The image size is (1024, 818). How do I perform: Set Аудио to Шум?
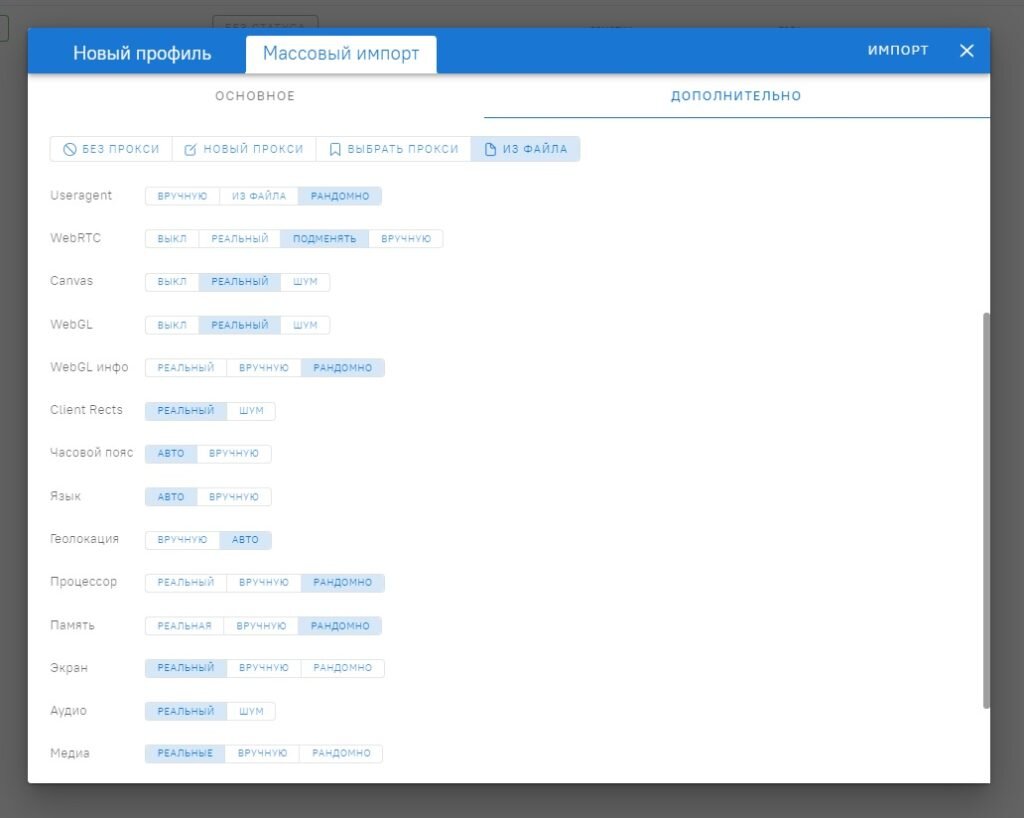(x=251, y=711)
